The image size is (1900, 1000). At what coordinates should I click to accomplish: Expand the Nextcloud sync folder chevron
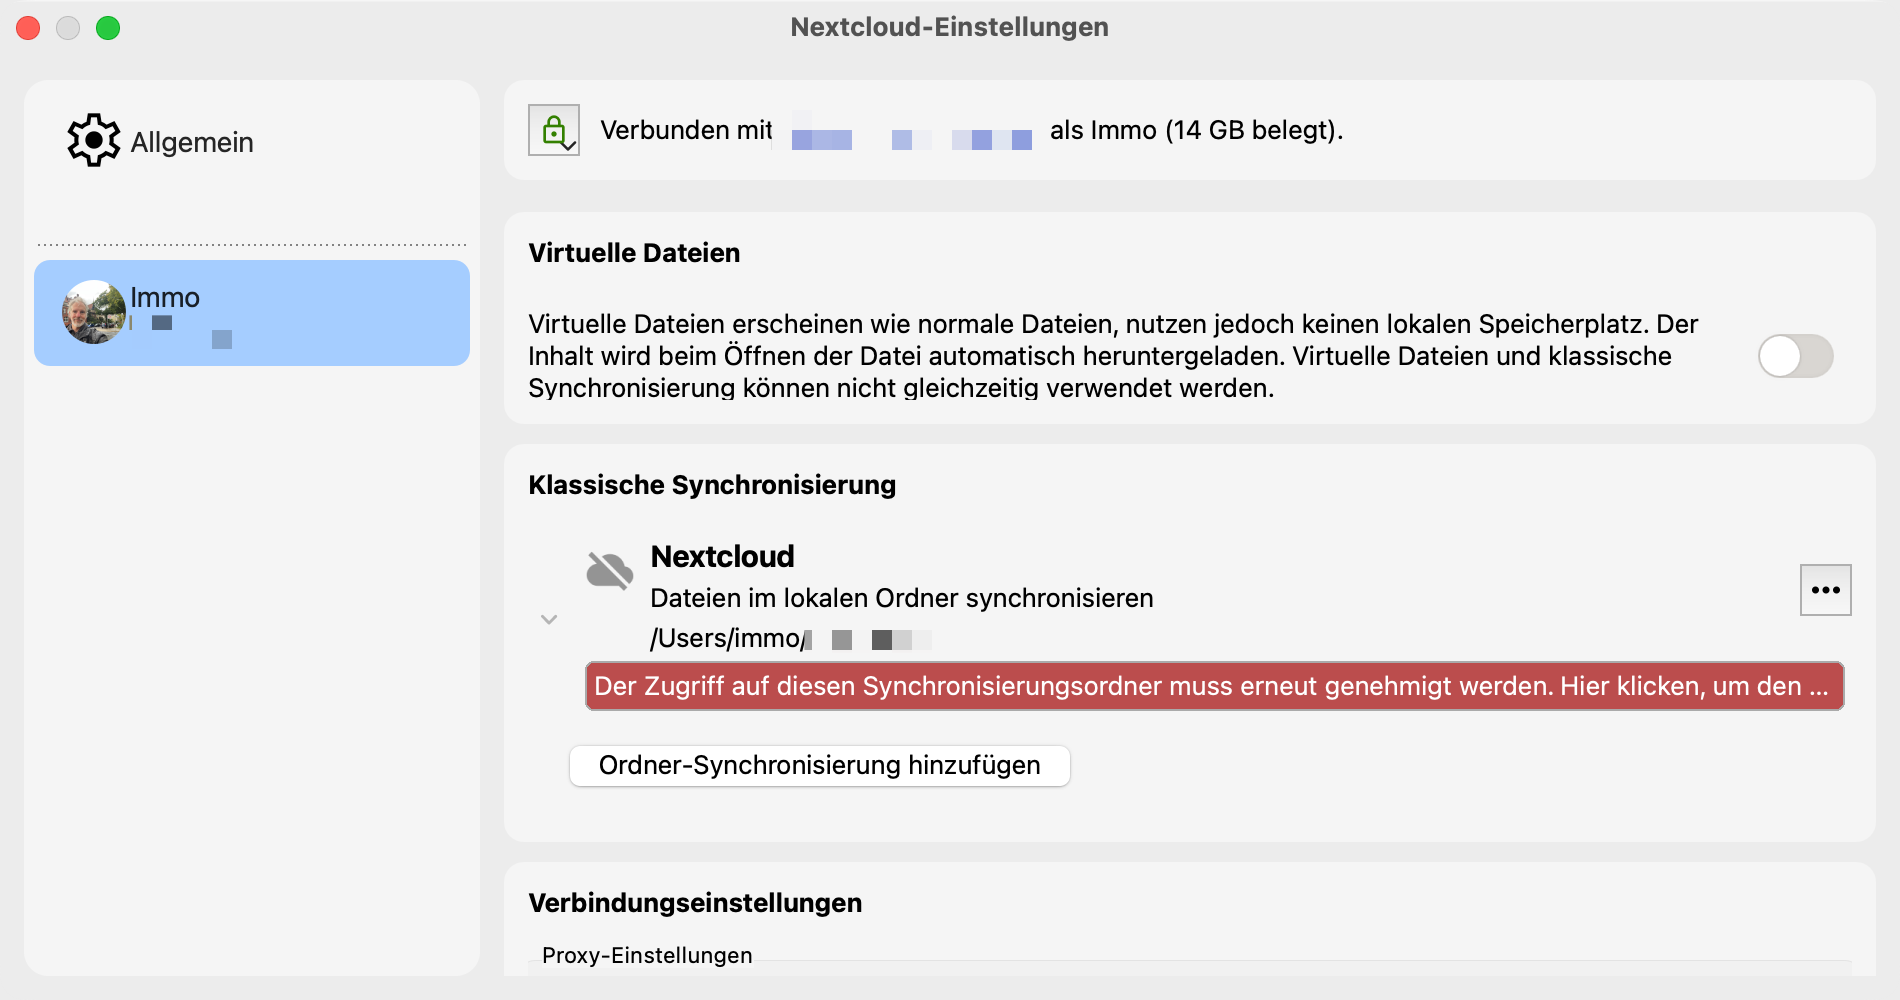click(549, 620)
